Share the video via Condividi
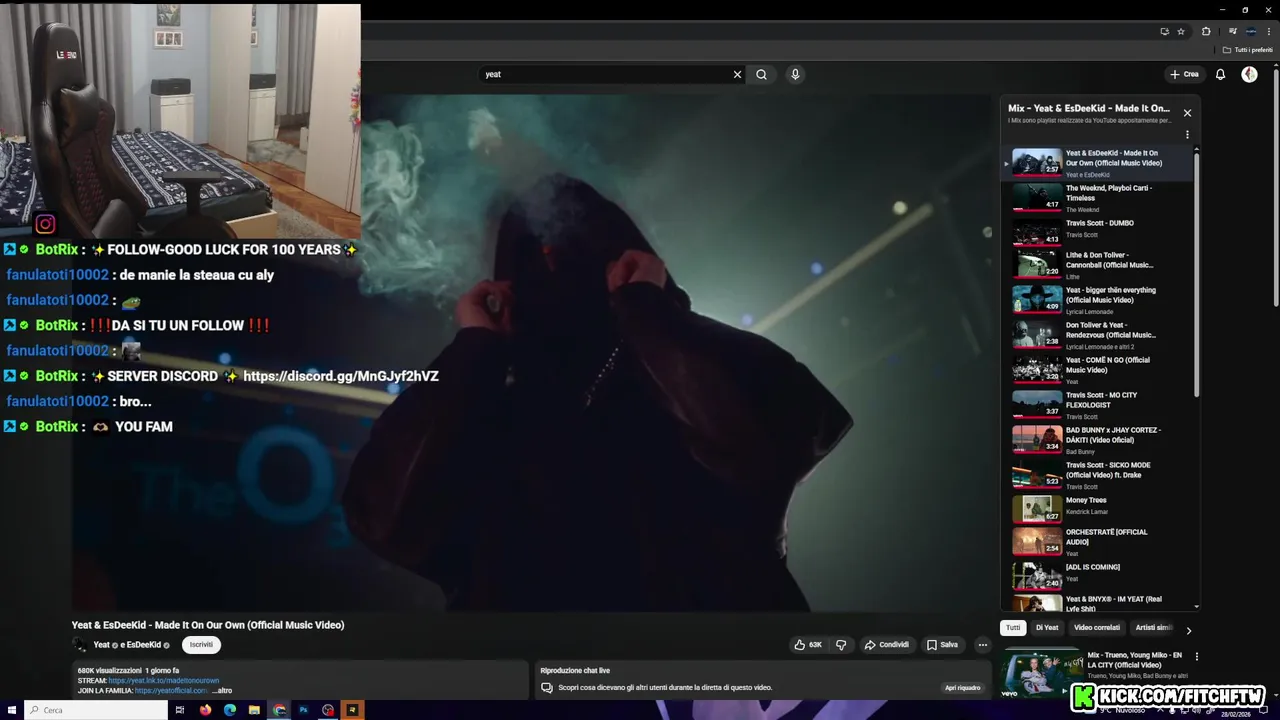This screenshot has width=1280, height=720. (887, 645)
